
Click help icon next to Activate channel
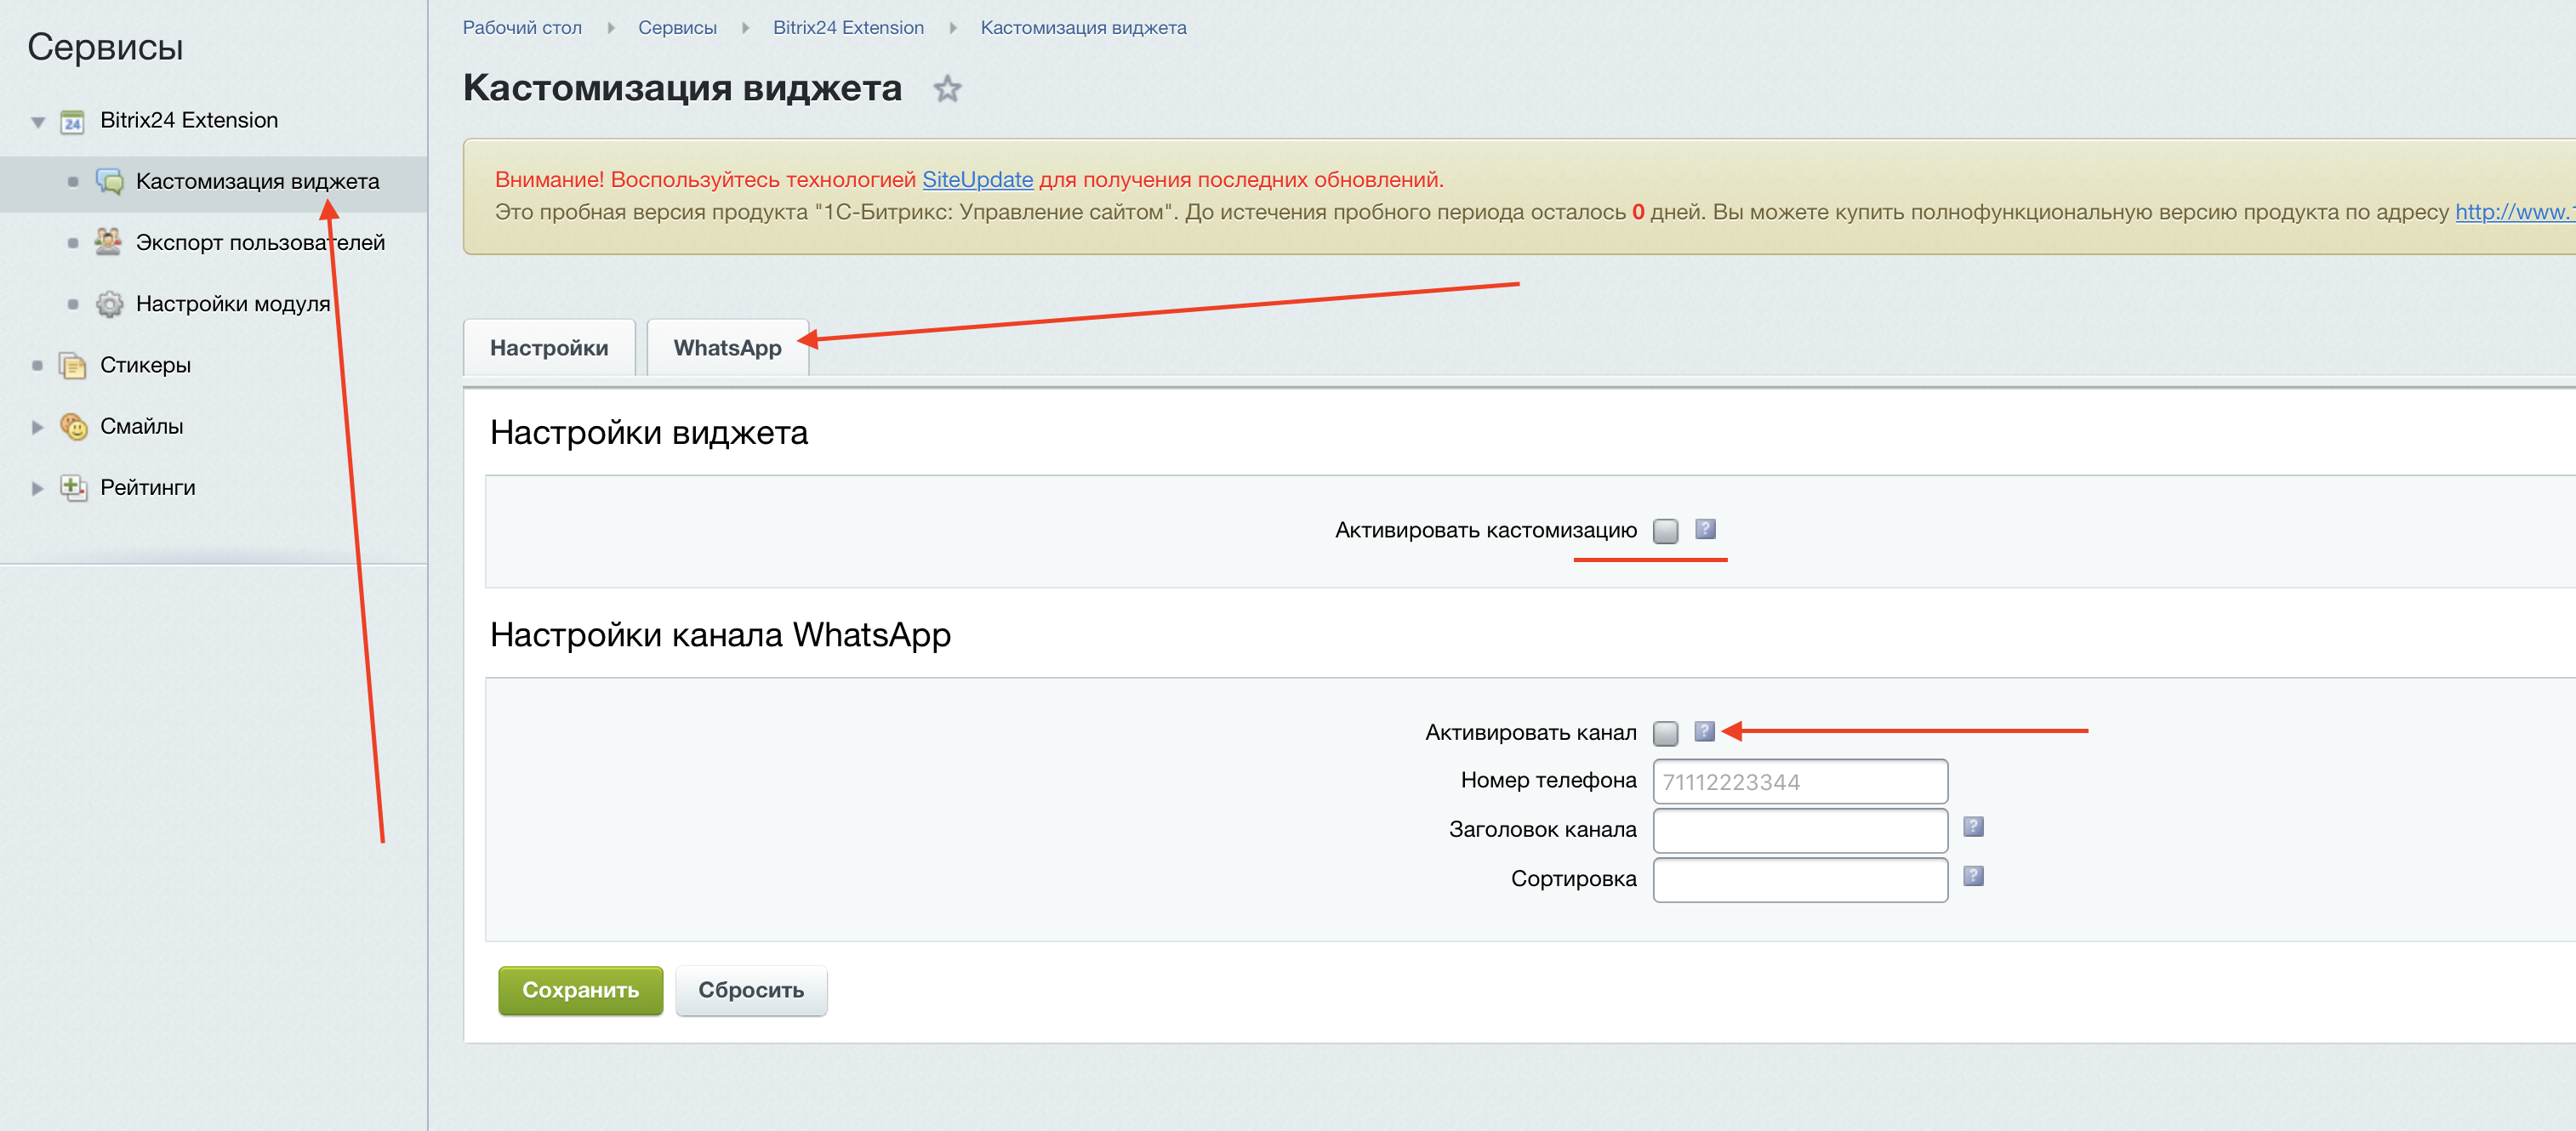[x=1704, y=731]
